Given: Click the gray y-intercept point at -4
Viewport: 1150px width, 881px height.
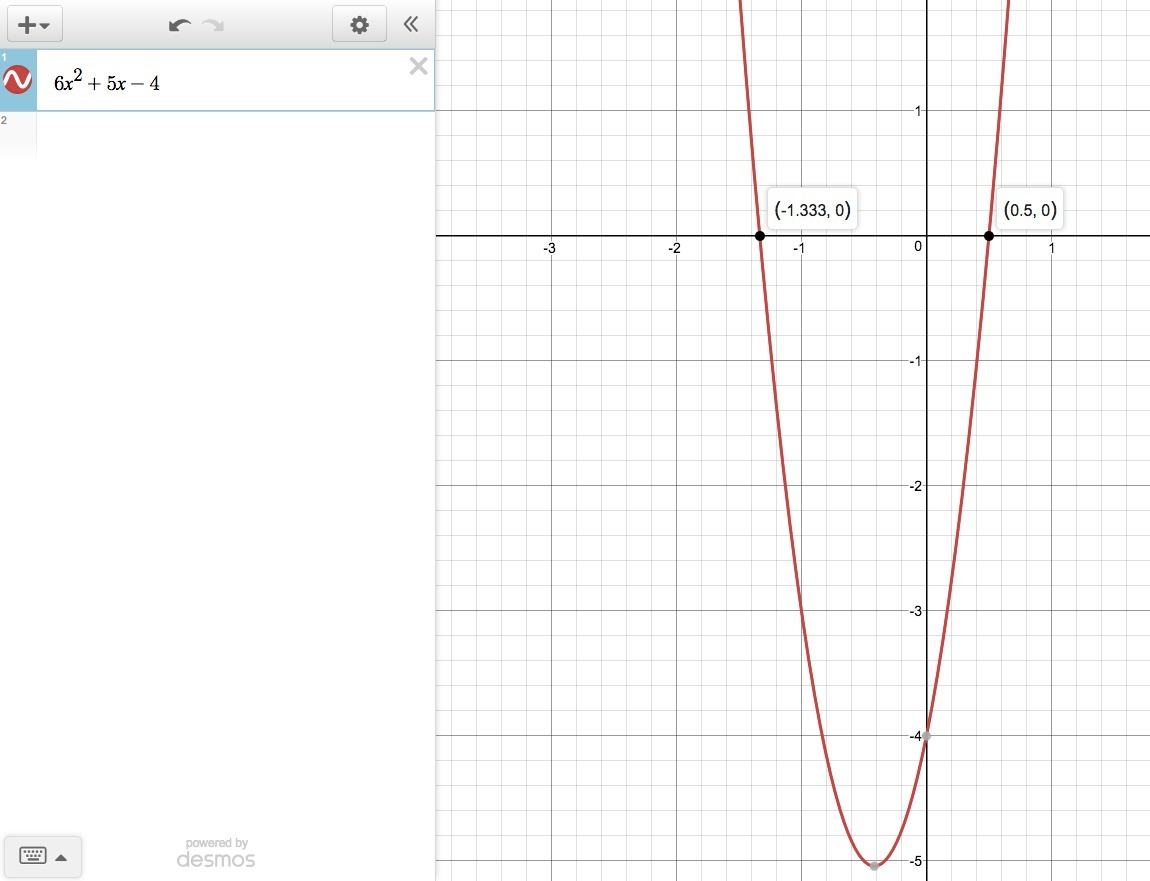Looking at the screenshot, I should pos(926,736).
